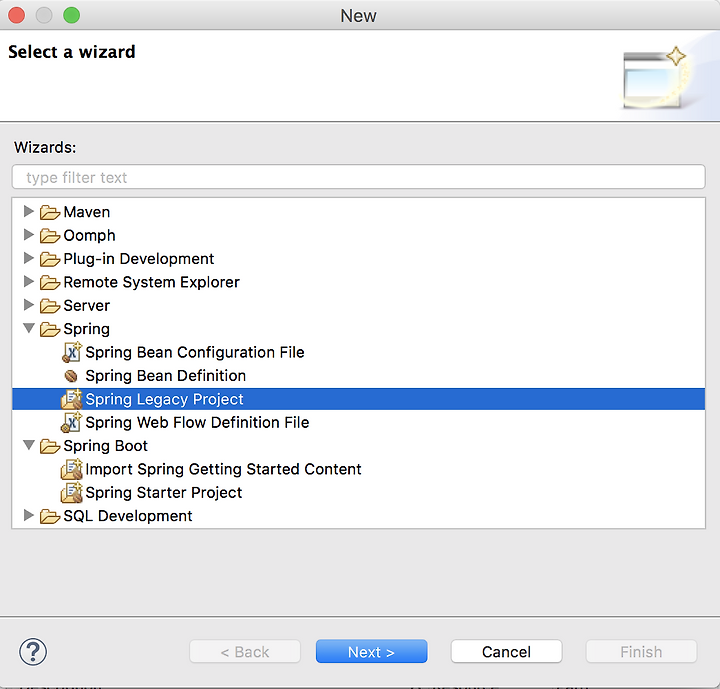
Task: Click the < Back button
Action: point(245,651)
